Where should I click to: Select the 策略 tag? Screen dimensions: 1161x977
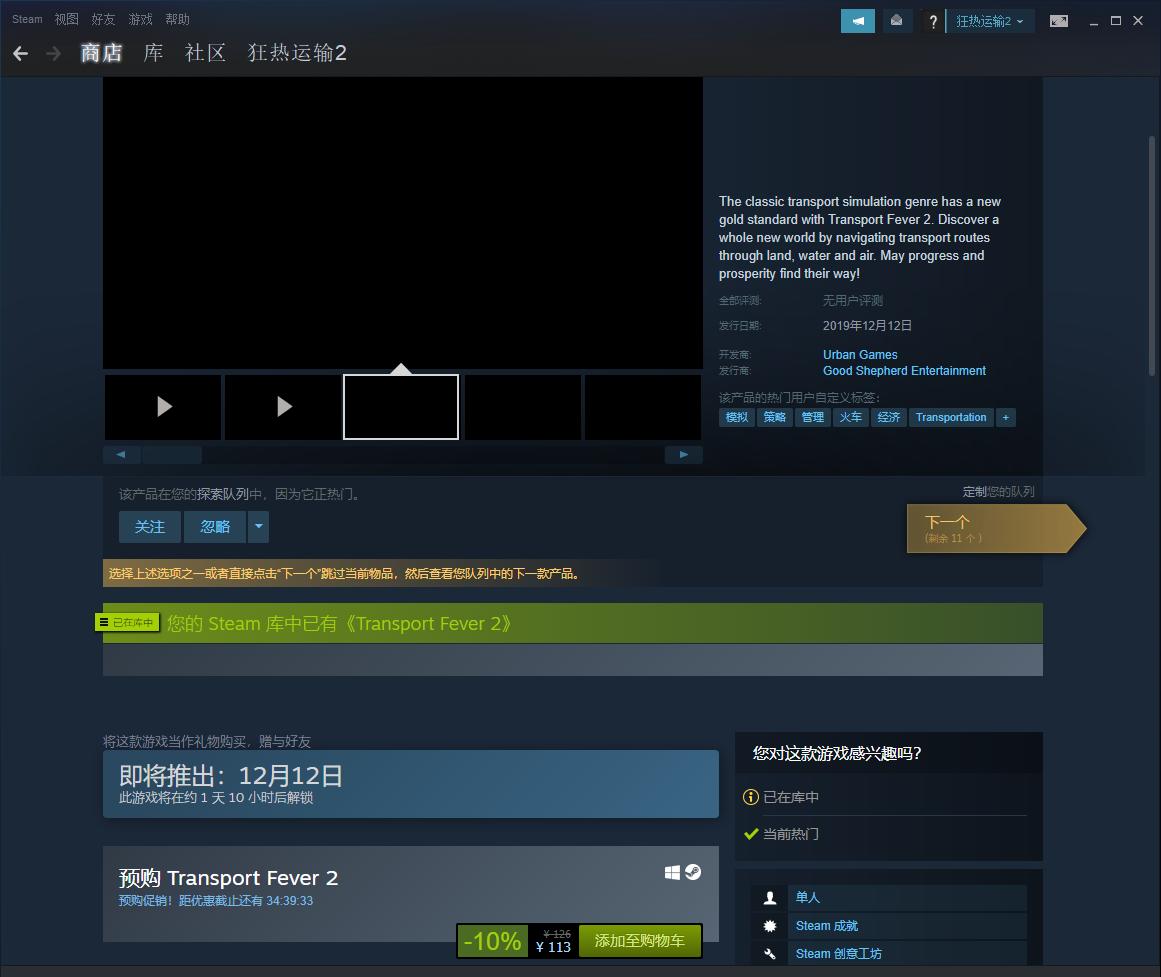[774, 417]
